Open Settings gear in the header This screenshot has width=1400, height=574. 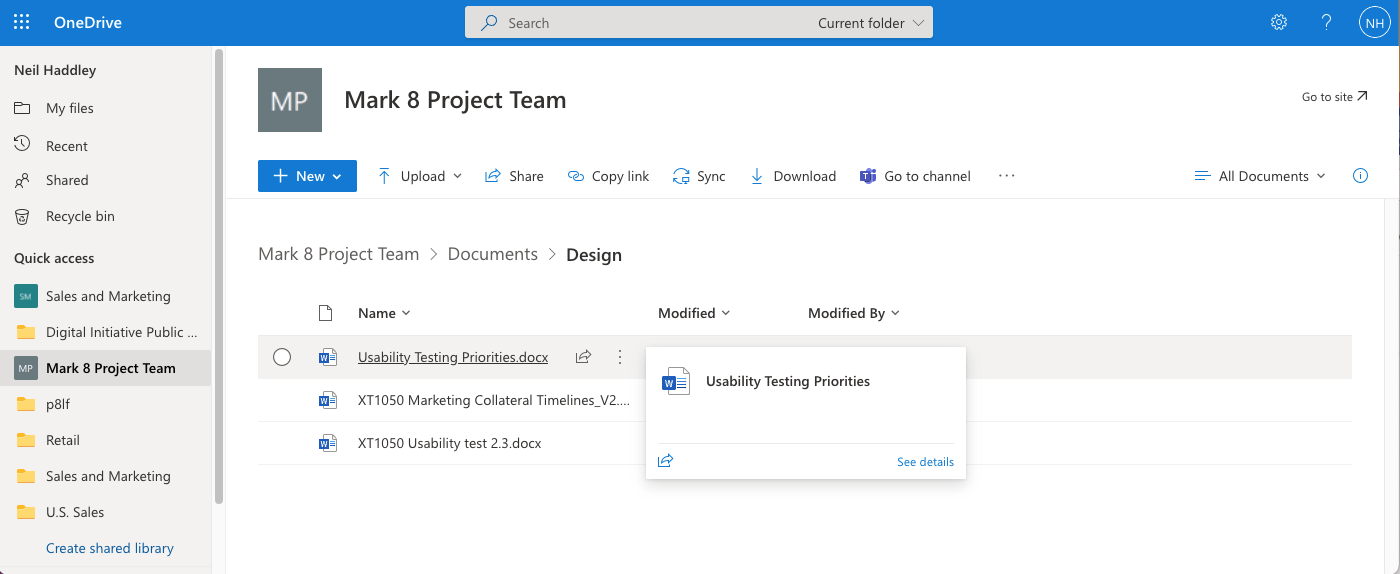(1278, 22)
